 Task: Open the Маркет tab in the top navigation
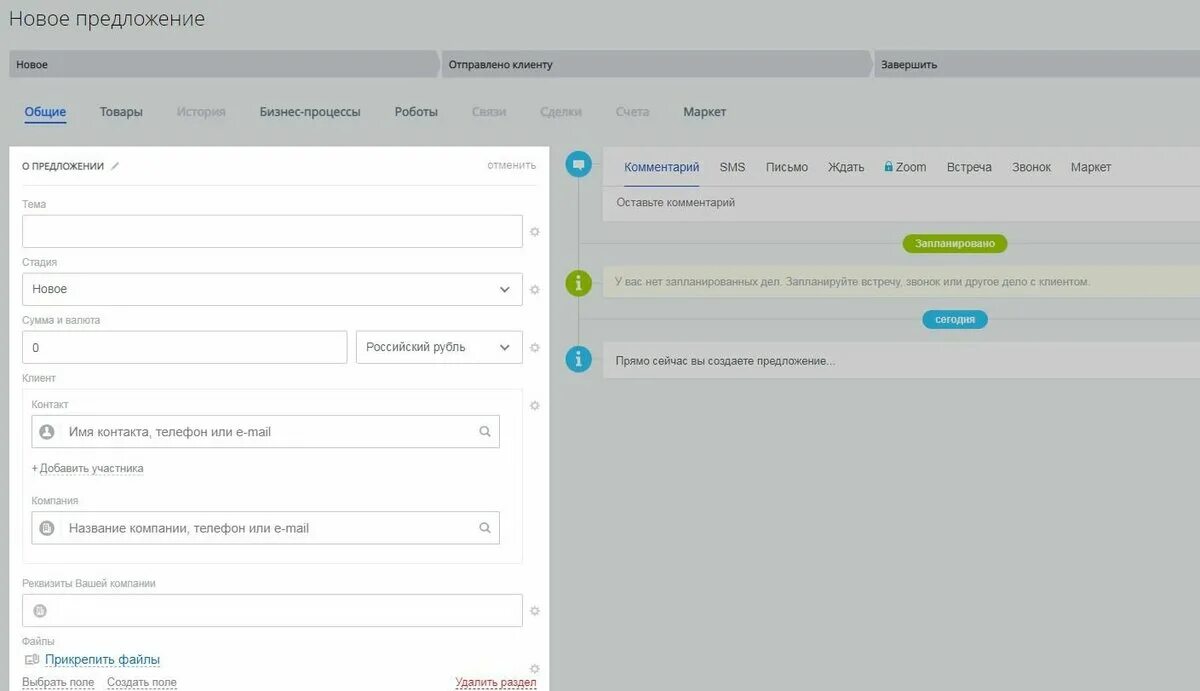pyautogui.click(x=705, y=112)
